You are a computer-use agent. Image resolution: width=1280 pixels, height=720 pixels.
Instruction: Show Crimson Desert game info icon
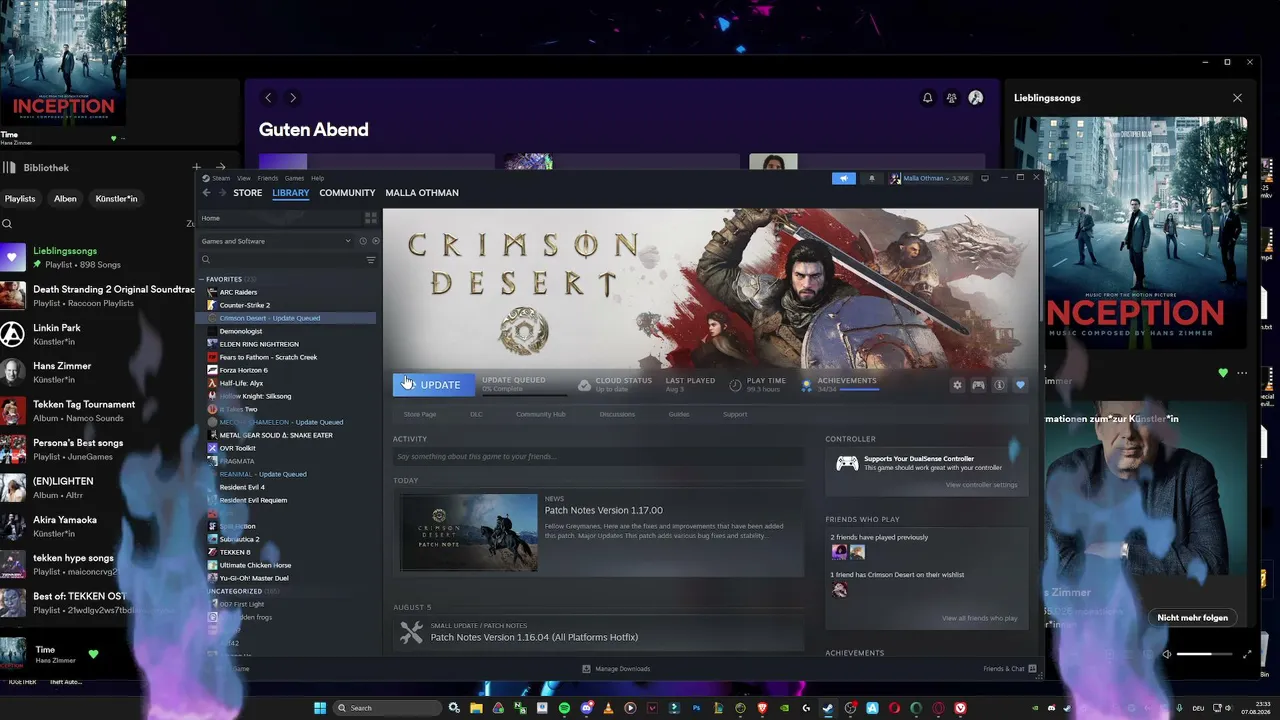pyautogui.click(x=999, y=385)
